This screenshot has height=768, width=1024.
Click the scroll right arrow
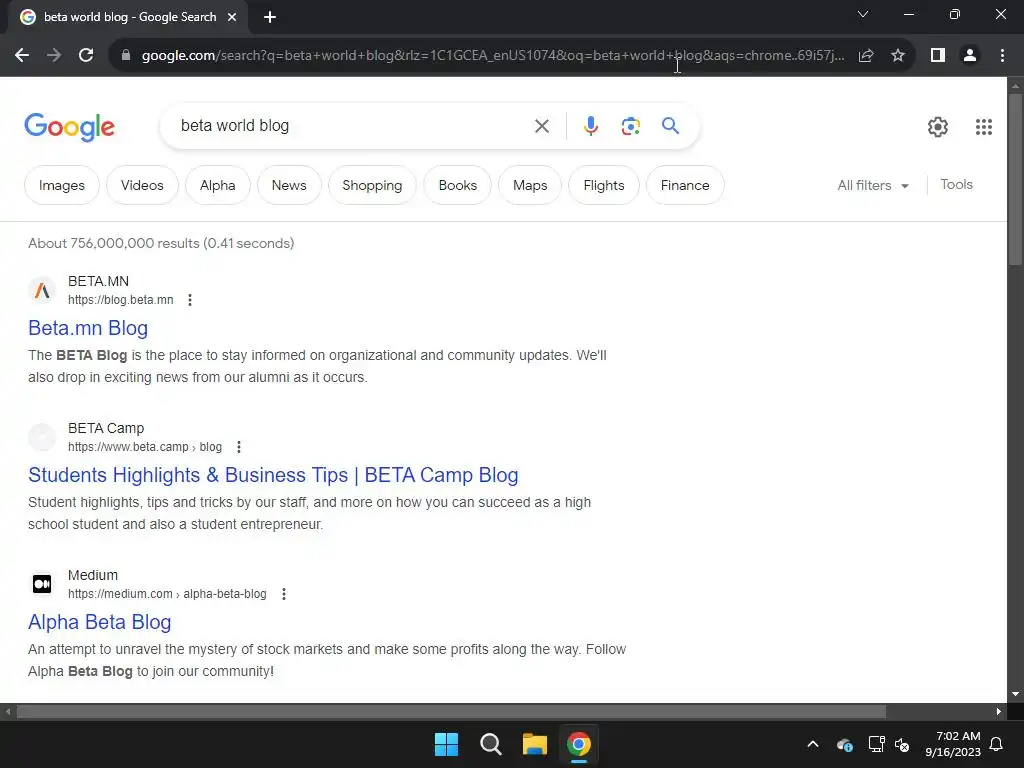click(999, 711)
